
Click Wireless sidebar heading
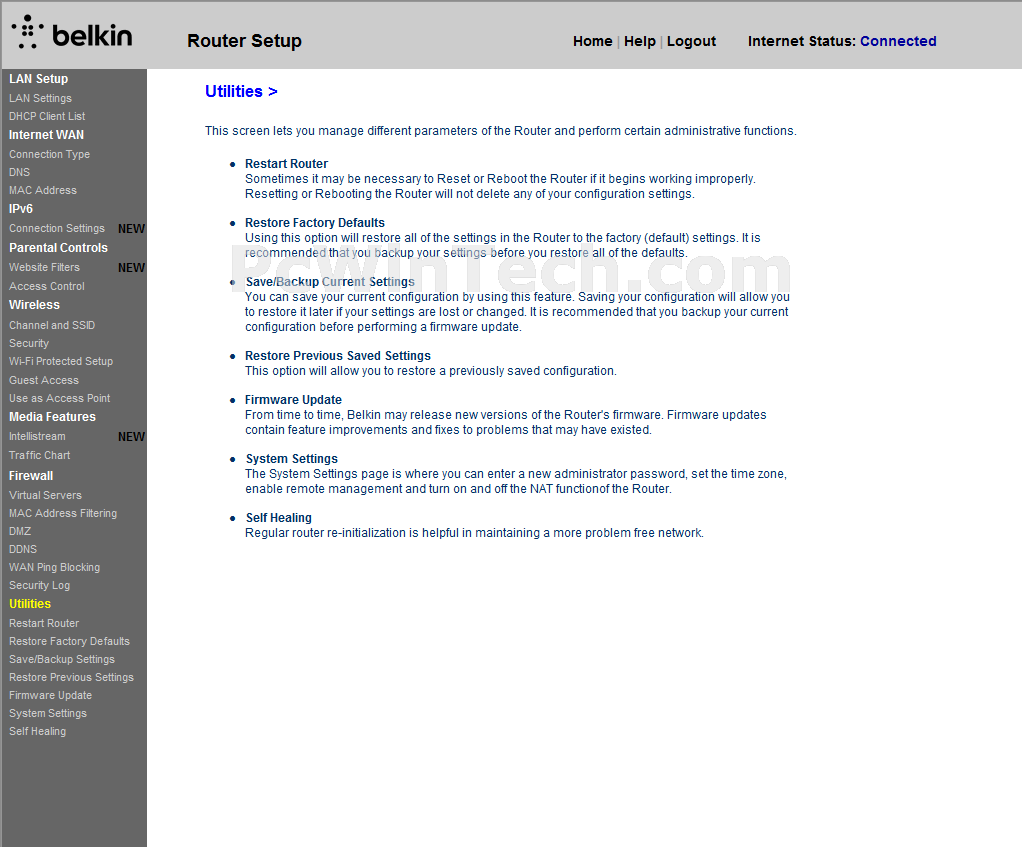(34, 305)
